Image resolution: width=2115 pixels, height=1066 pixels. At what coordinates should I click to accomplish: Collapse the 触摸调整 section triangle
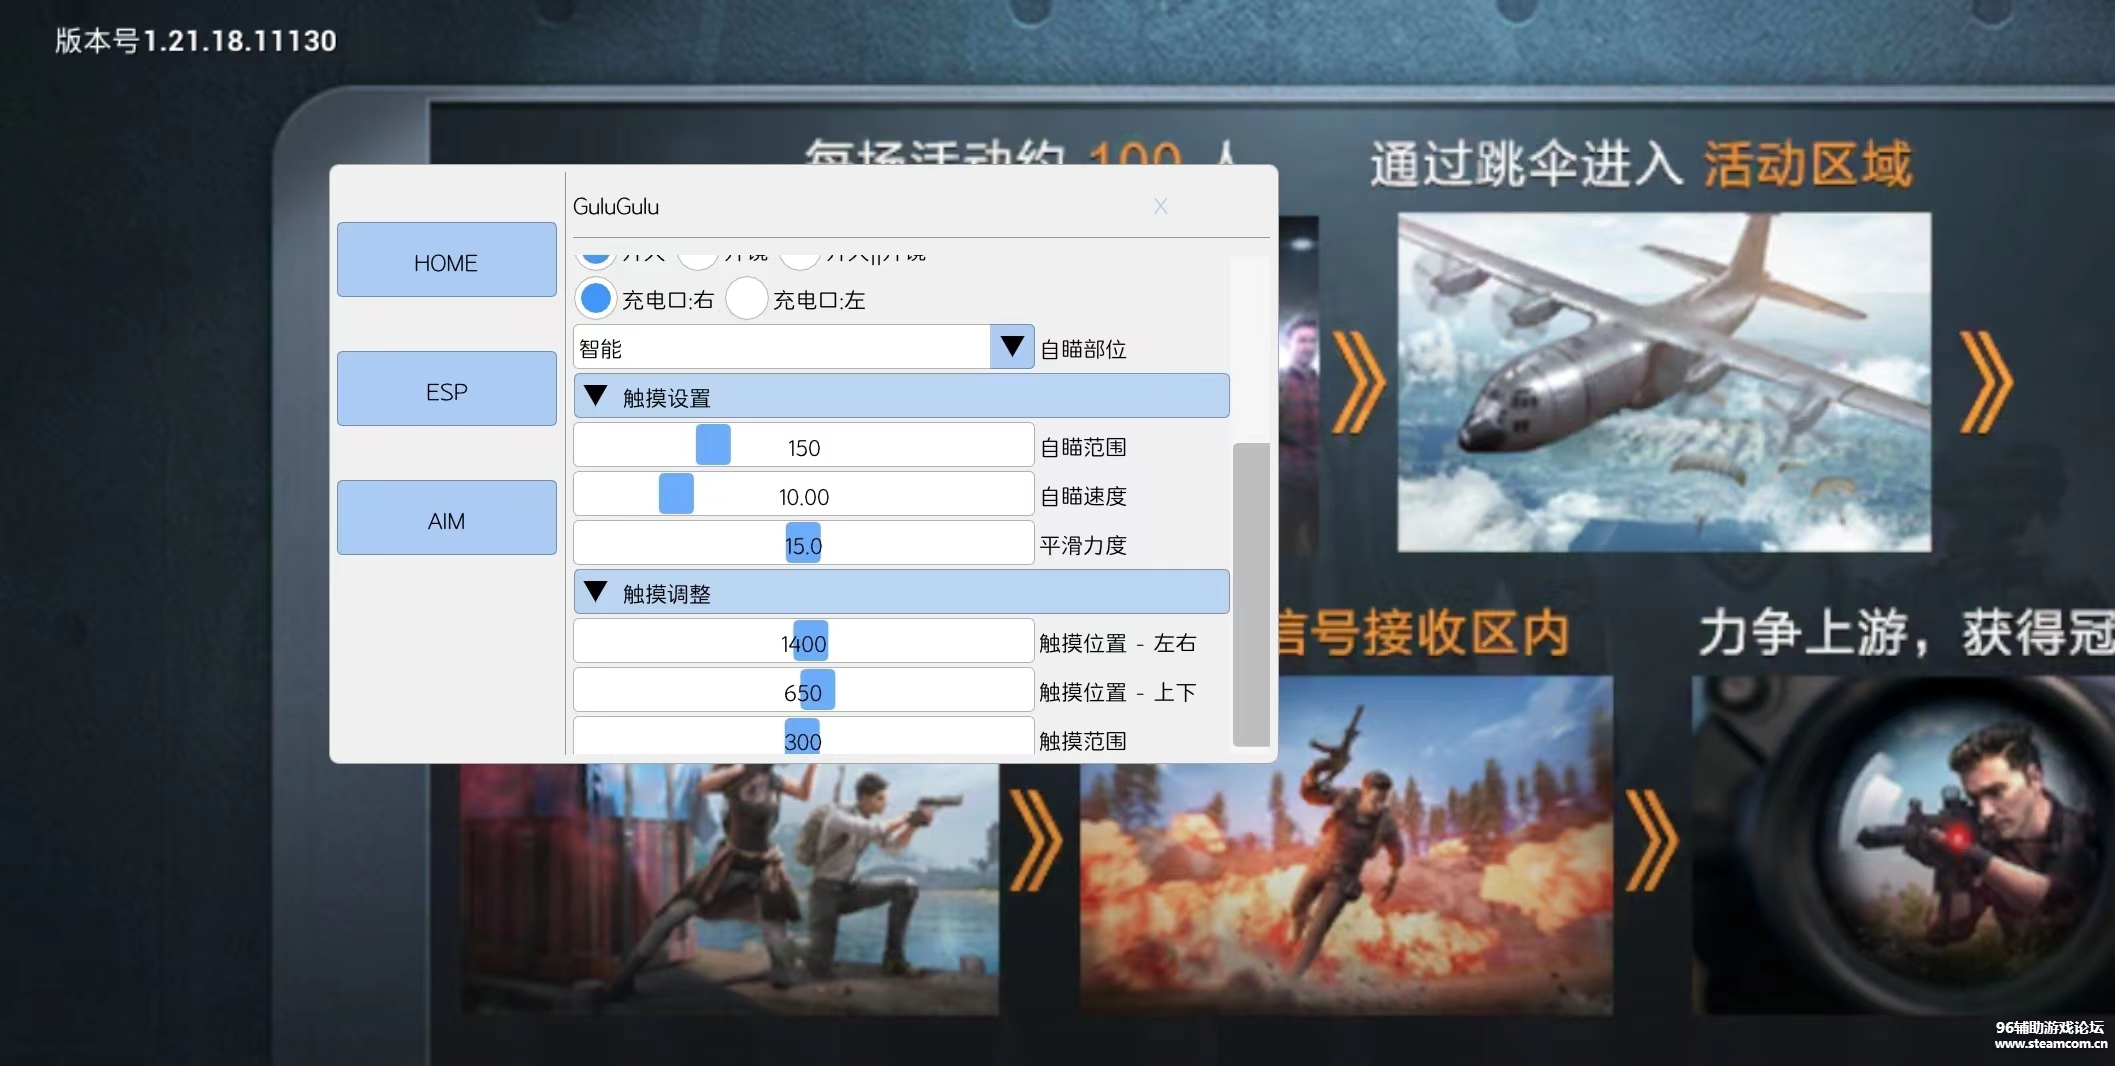(596, 593)
